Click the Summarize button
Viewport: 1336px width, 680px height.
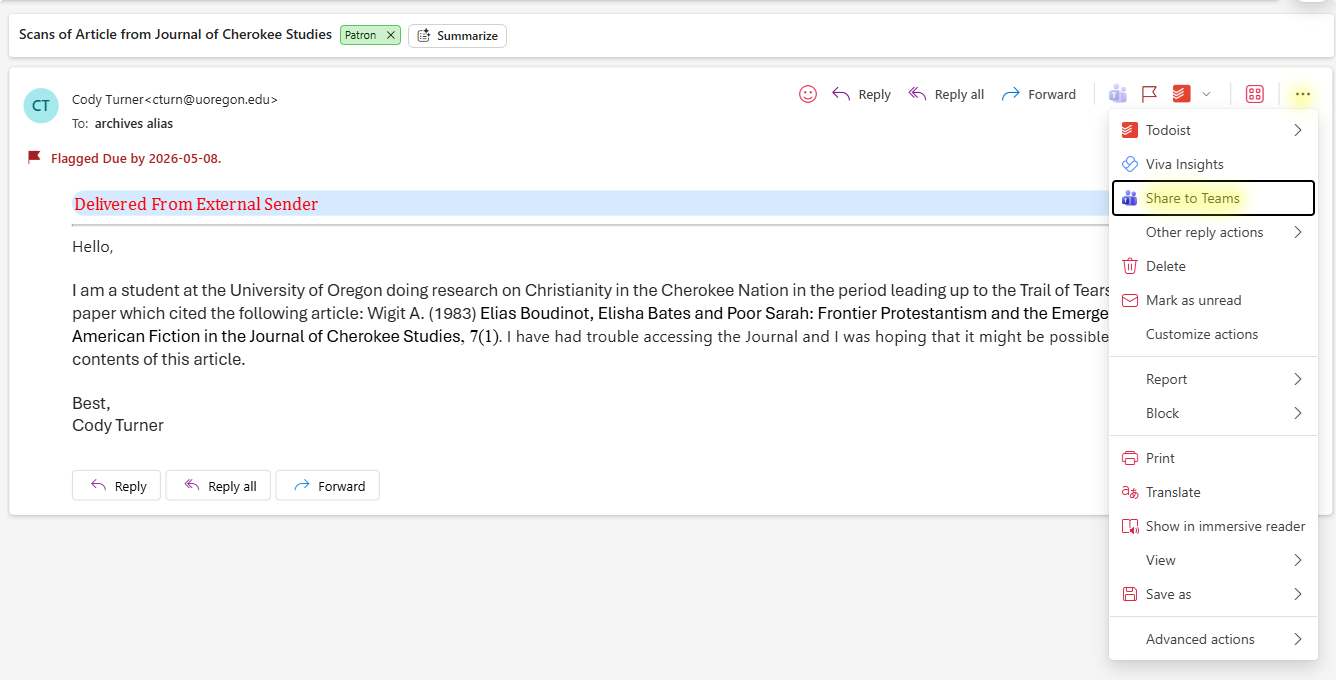click(x=457, y=36)
